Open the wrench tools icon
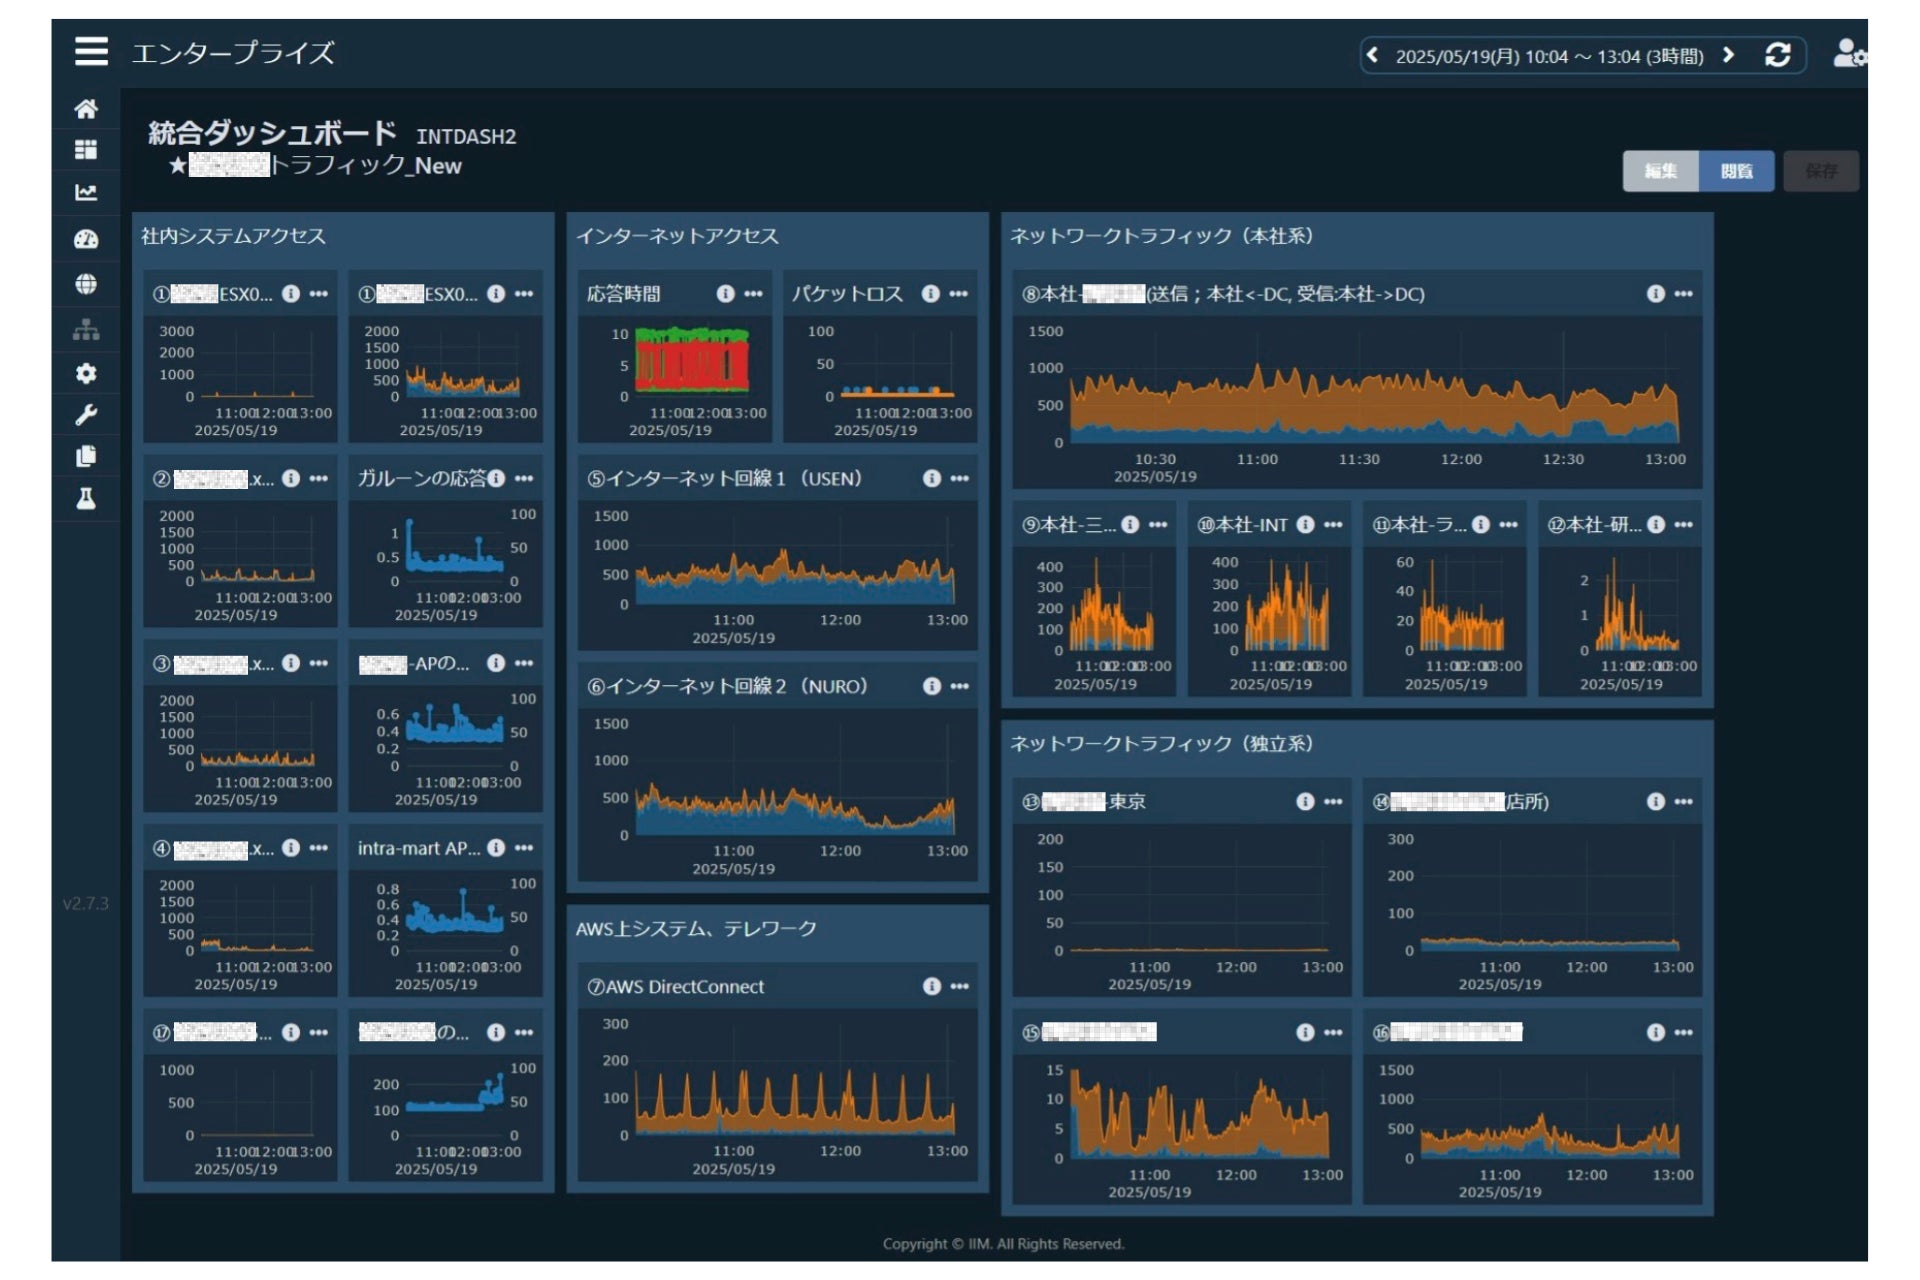 (x=86, y=415)
